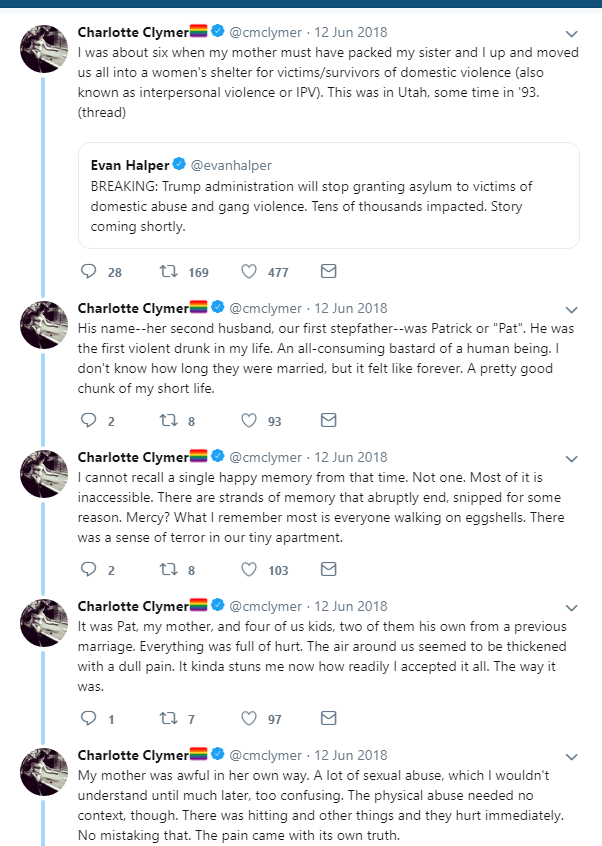Click Charlotte Clymer's avatar on the first tweet

(x=44, y=49)
